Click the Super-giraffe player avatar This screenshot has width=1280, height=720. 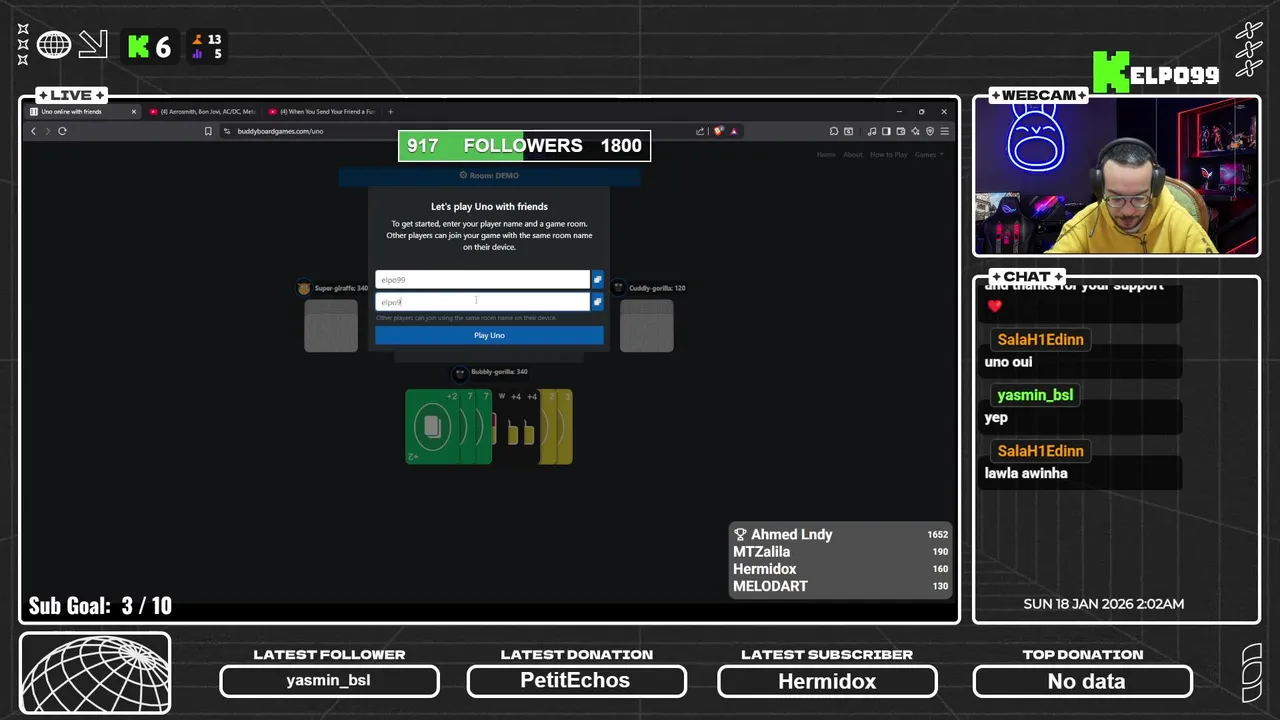(x=304, y=288)
